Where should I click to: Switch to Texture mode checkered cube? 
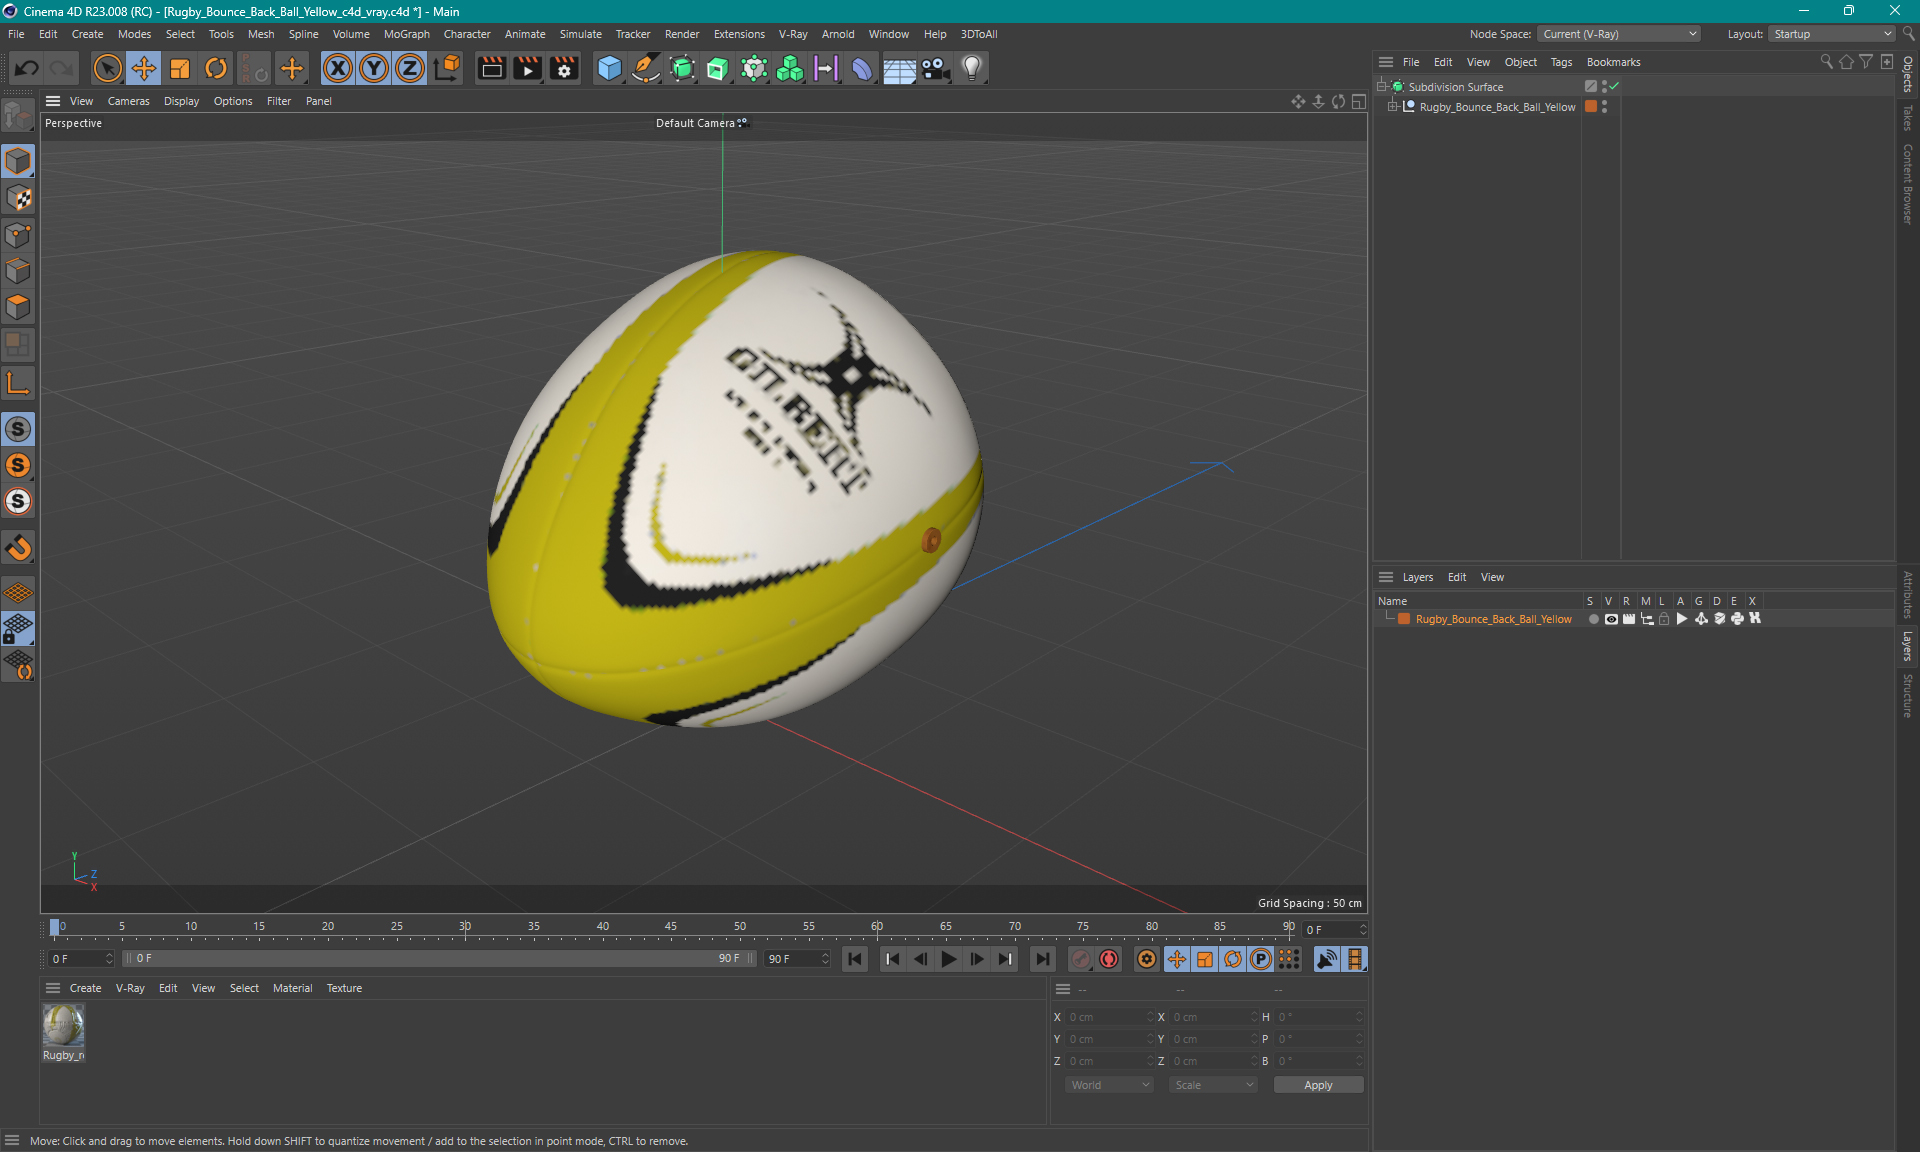pyautogui.click(x=18, y=198)
